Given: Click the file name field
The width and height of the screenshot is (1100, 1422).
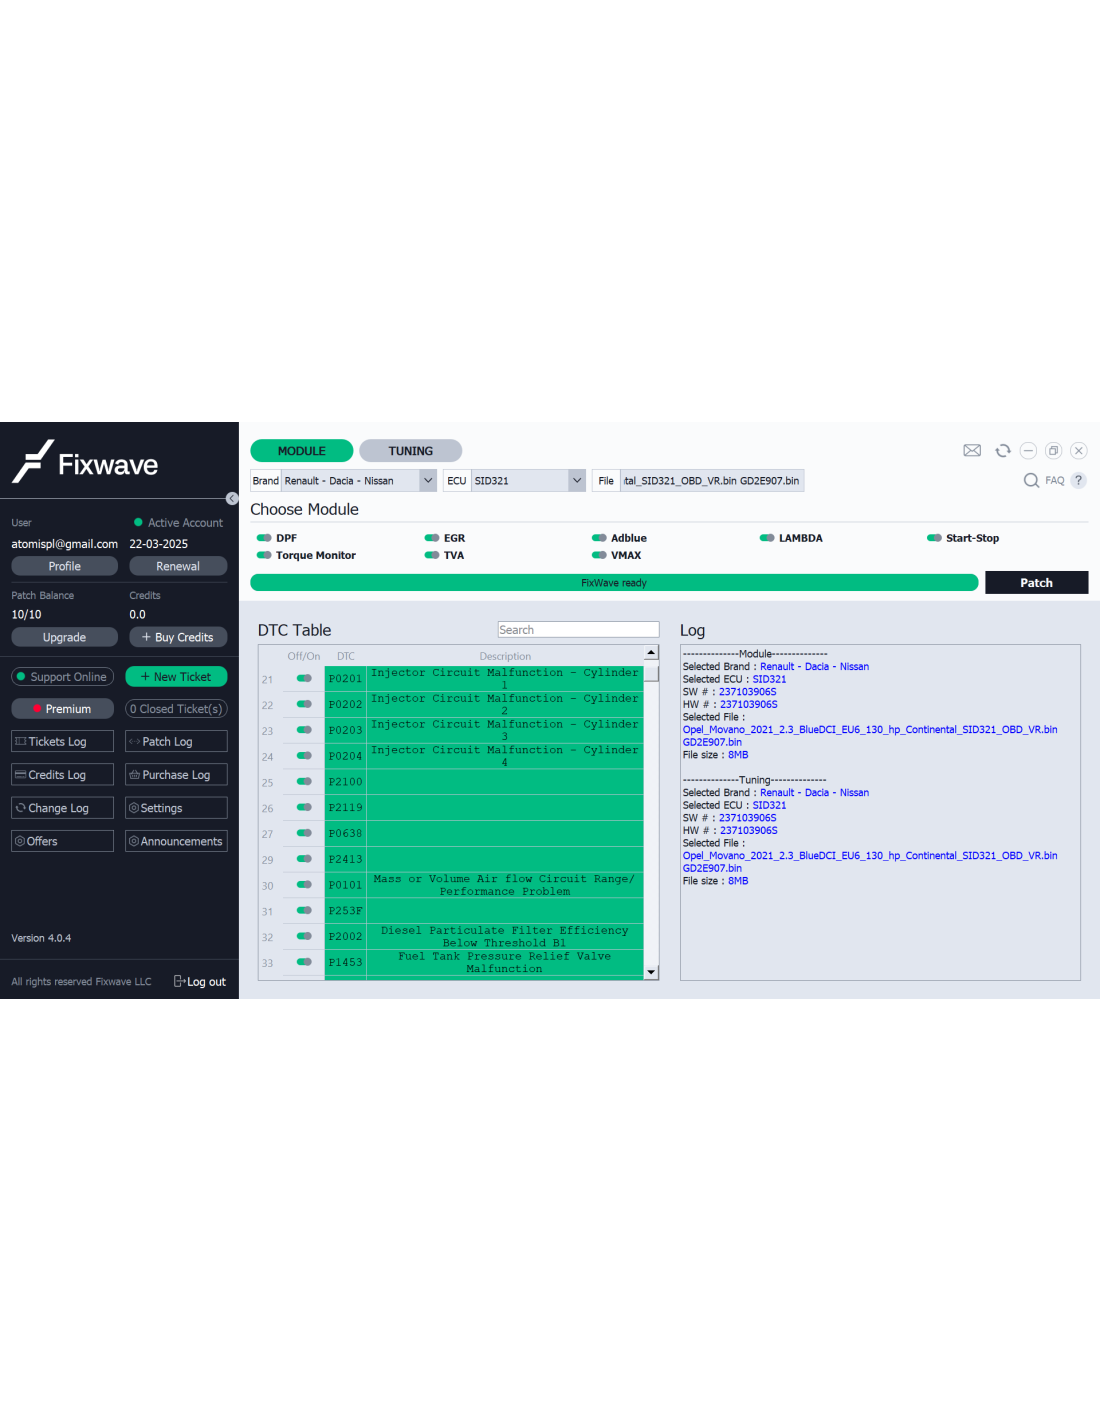Looking at the screenshot, I should pos(712,481).
